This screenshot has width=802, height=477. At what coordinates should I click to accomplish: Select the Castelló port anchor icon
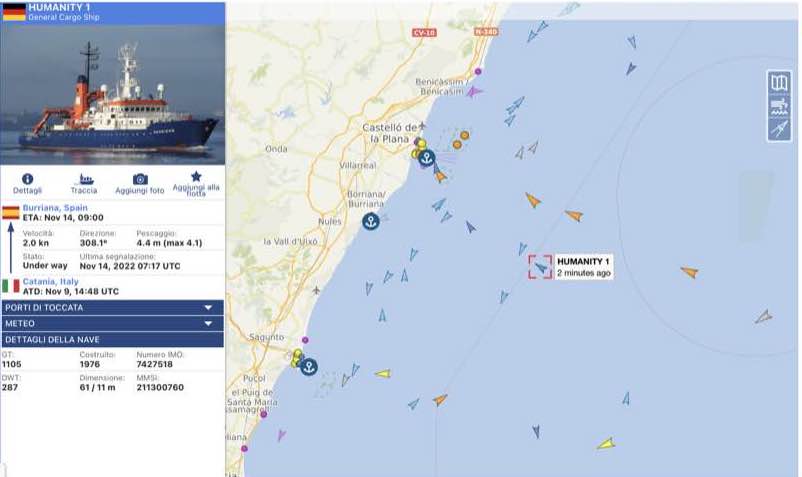coord(427,158)
